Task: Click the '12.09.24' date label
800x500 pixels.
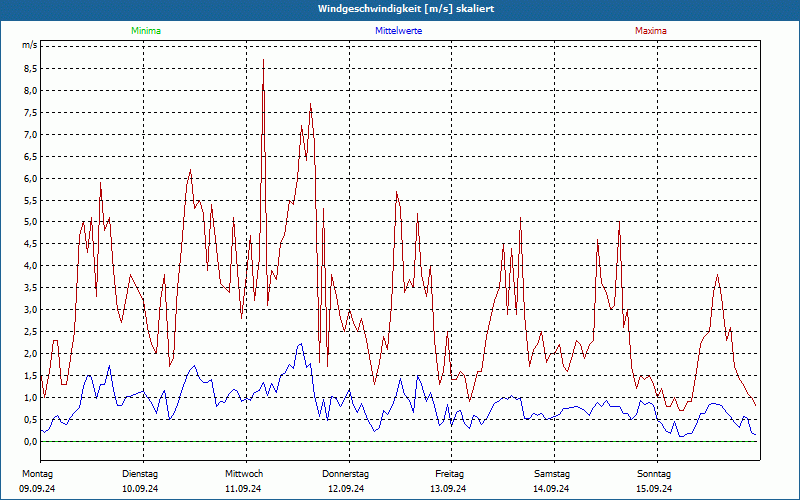Action: [346, 489]
